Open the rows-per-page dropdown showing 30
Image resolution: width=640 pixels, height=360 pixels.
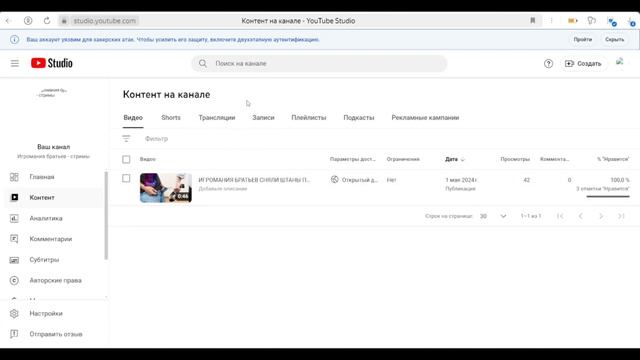(493, 216)
